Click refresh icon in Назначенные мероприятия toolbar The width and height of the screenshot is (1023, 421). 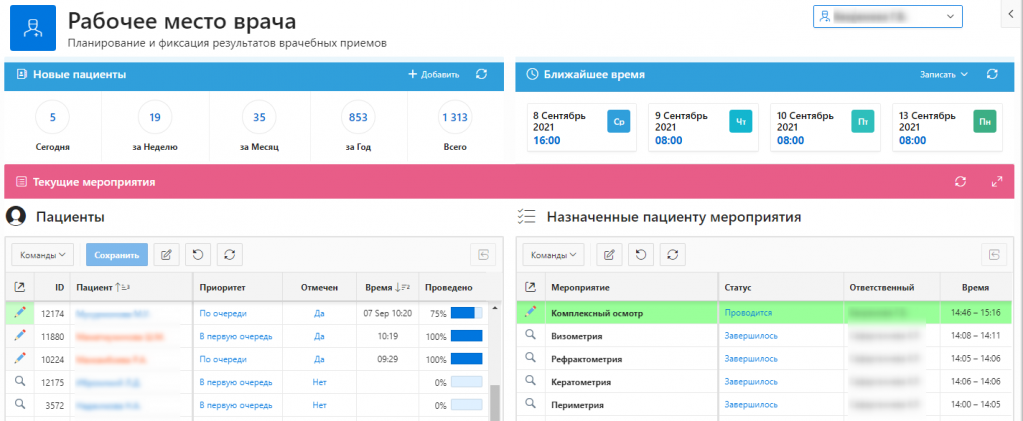point(674,255)
